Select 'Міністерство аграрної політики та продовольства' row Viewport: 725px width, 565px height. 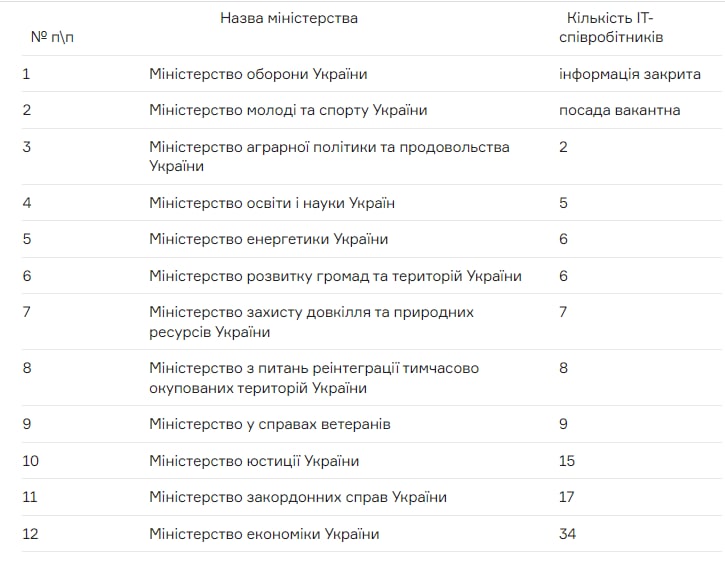click(371, 156)
